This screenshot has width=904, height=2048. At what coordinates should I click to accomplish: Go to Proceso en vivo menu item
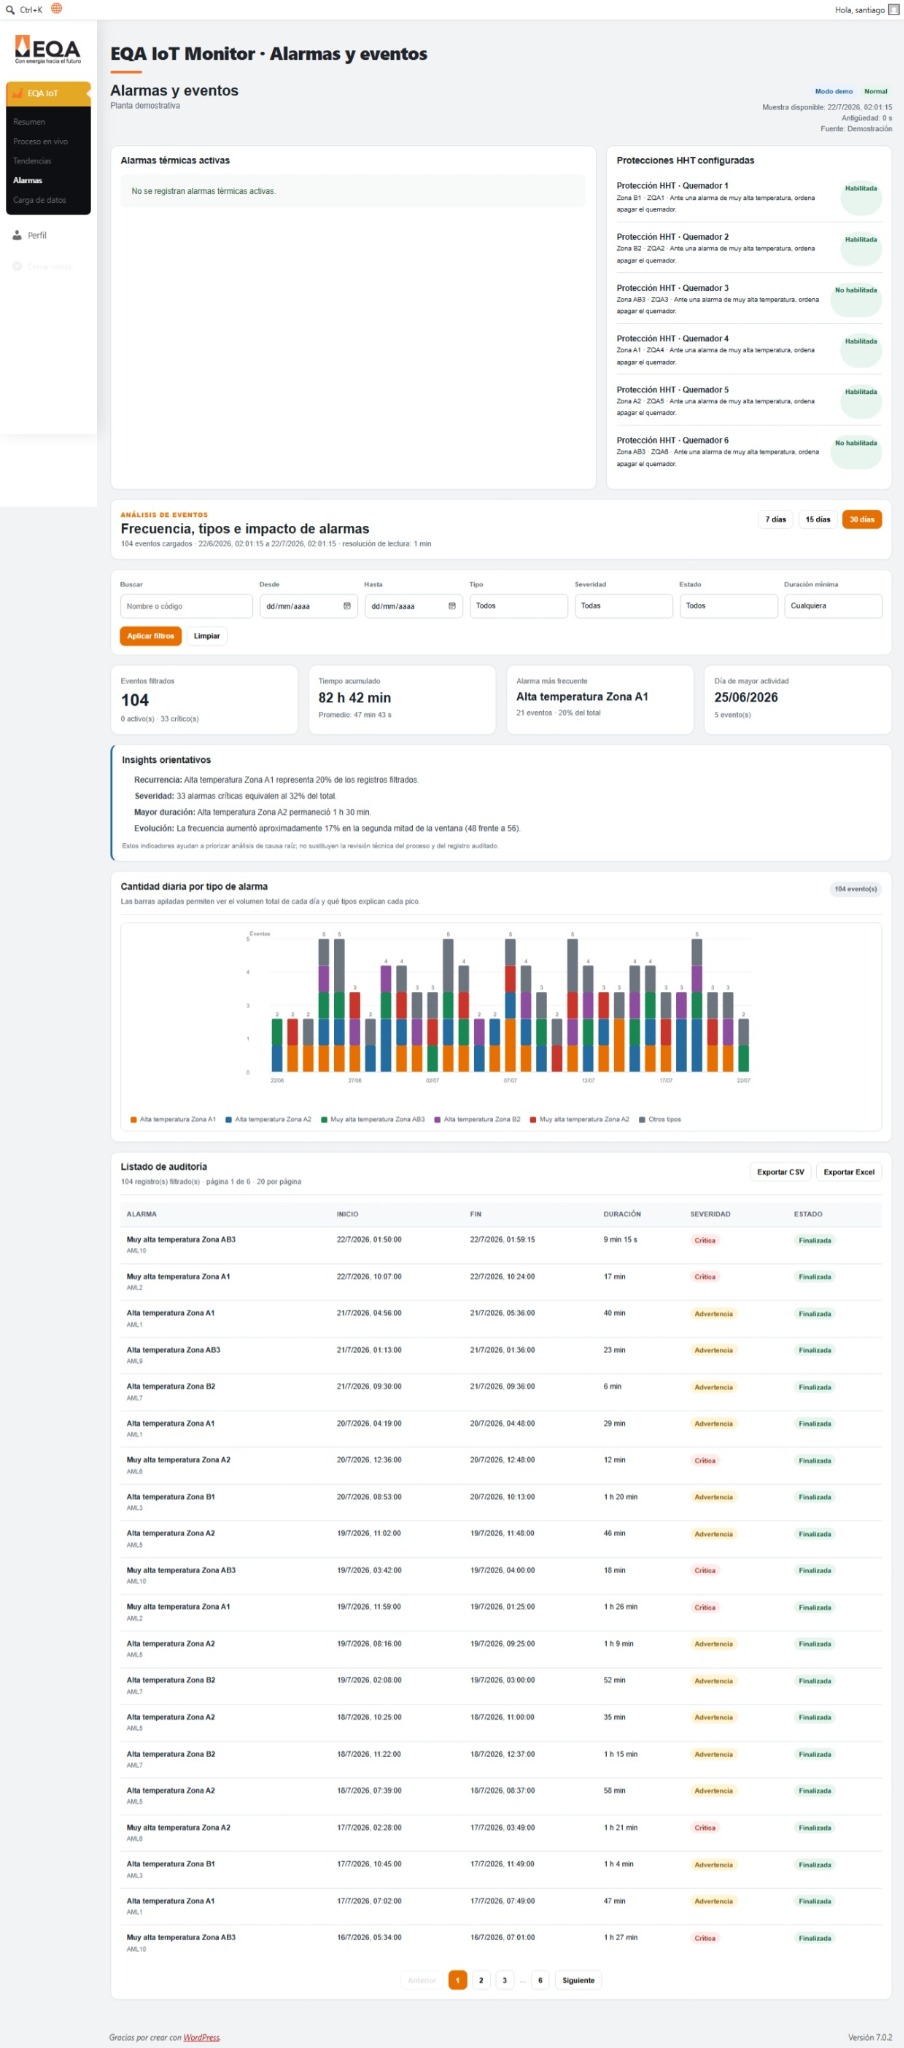point(41,141)
